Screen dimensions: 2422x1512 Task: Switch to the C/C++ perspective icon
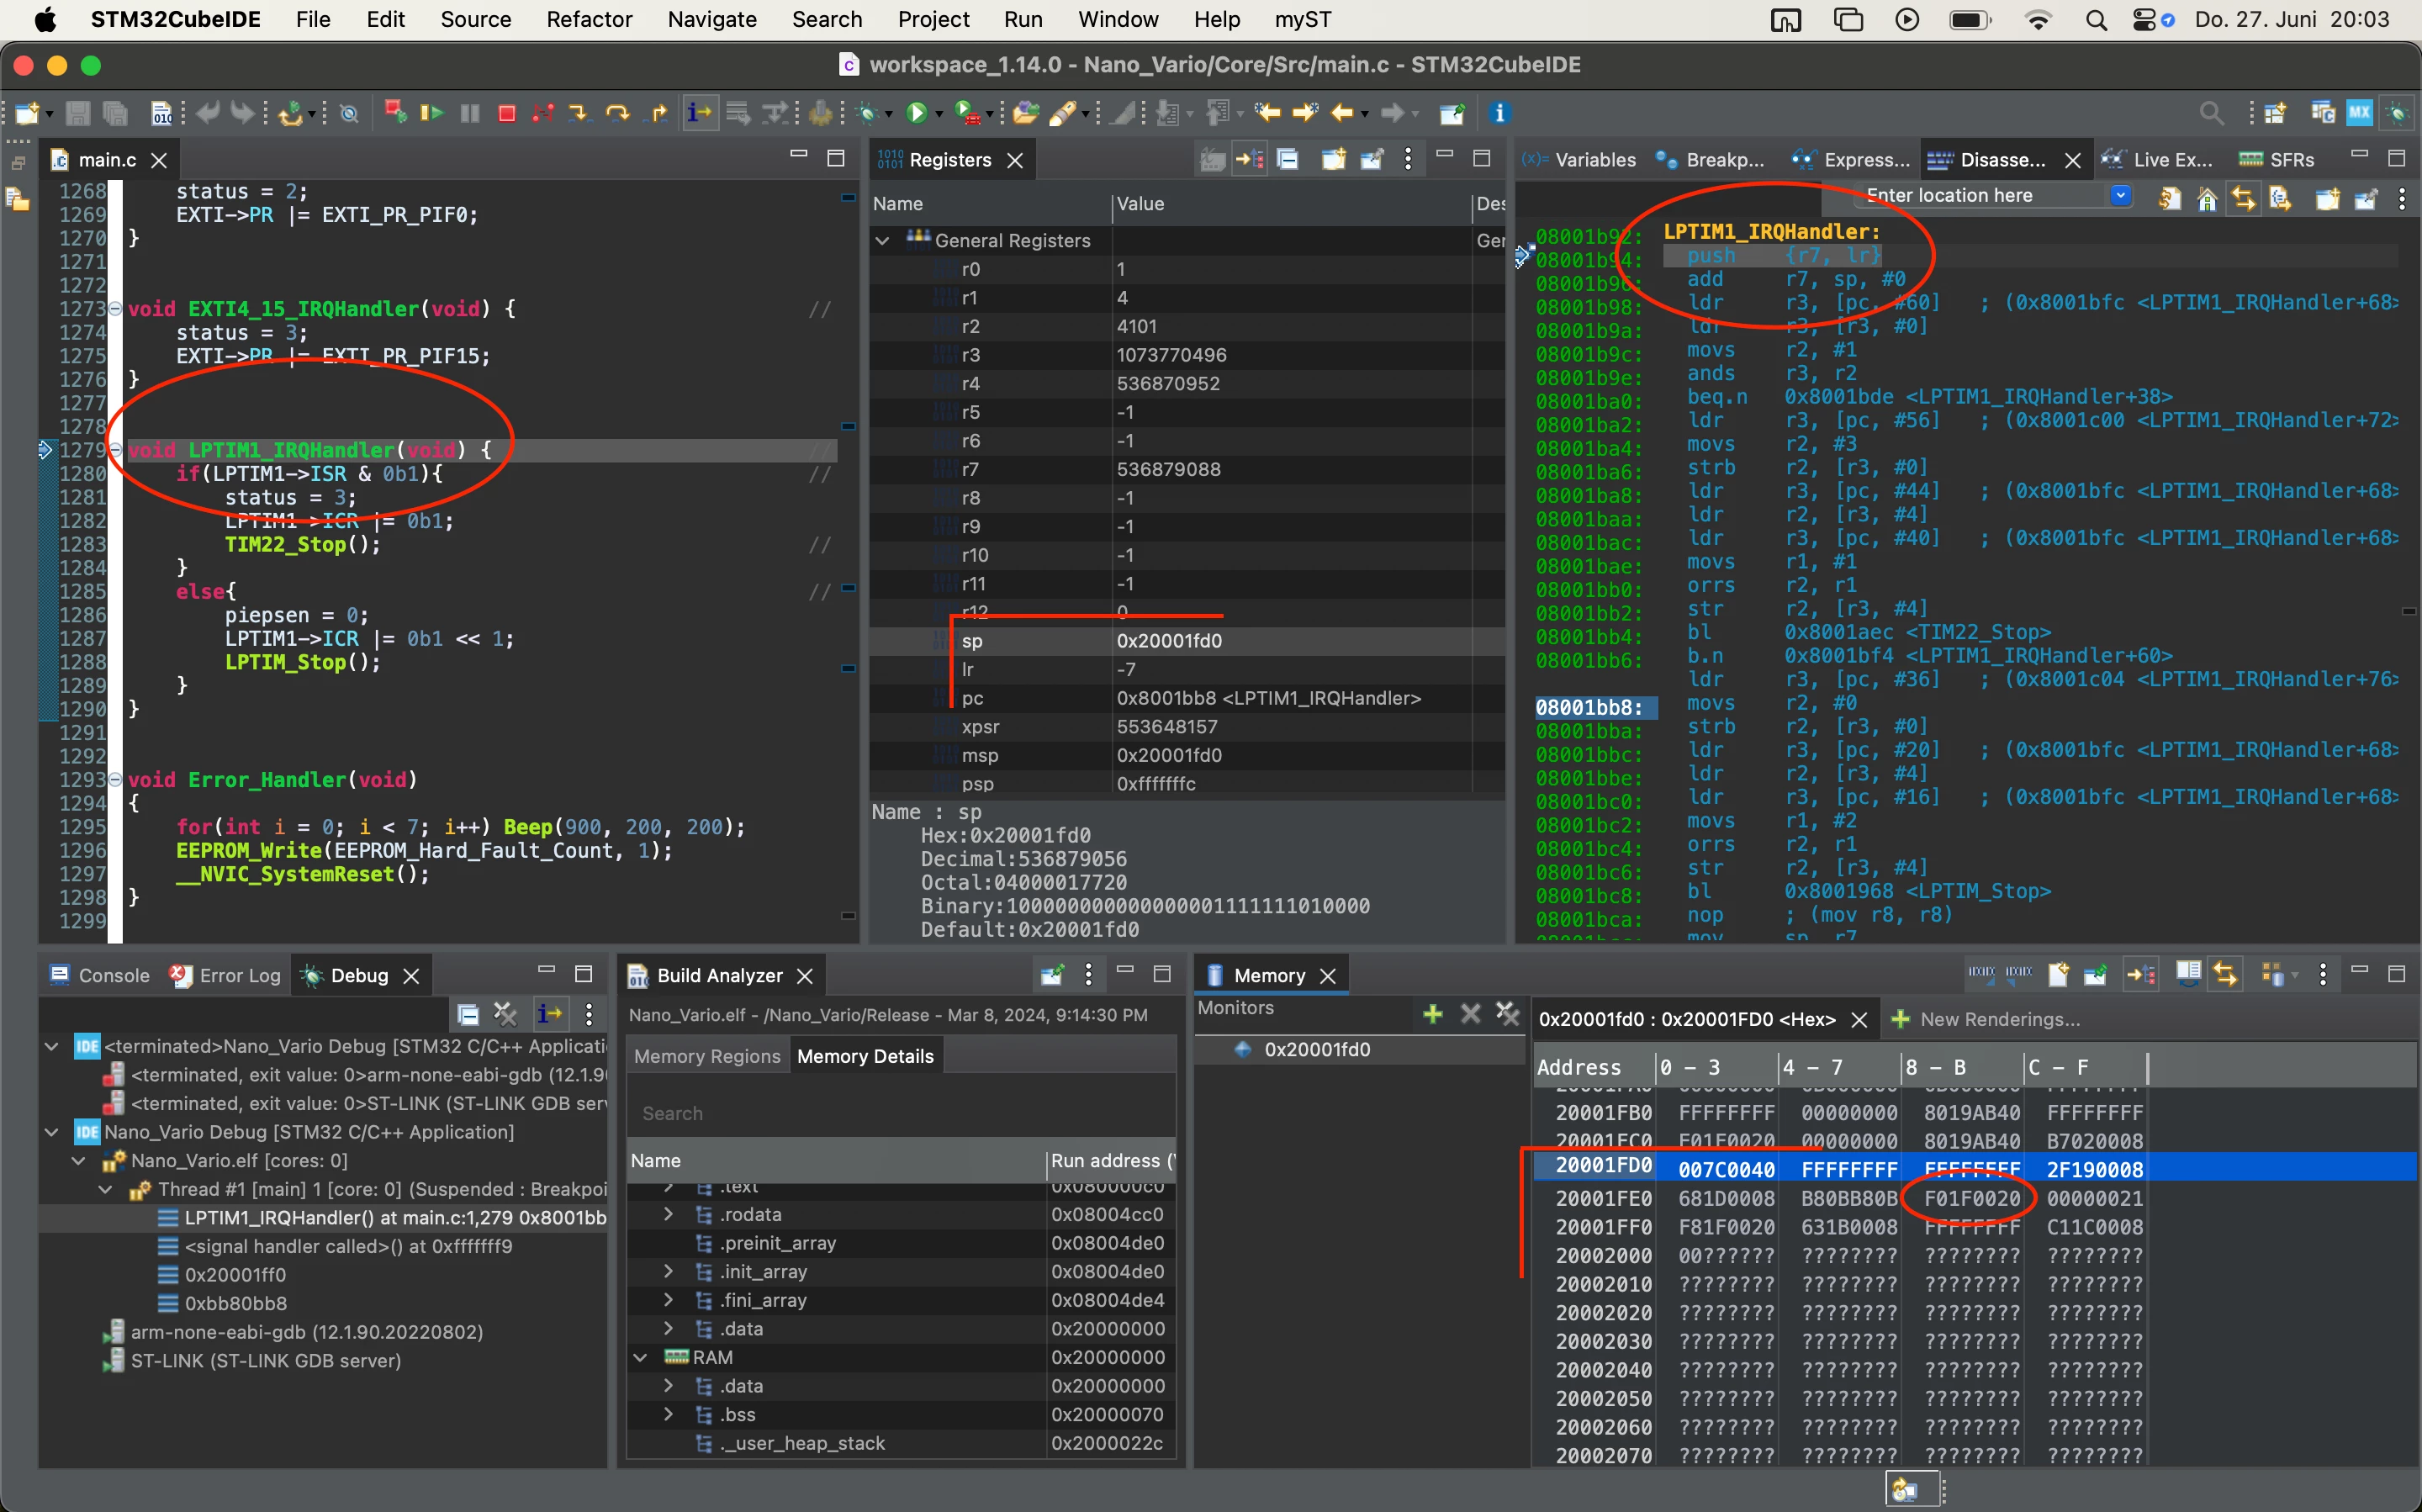tap(2322, 113)
